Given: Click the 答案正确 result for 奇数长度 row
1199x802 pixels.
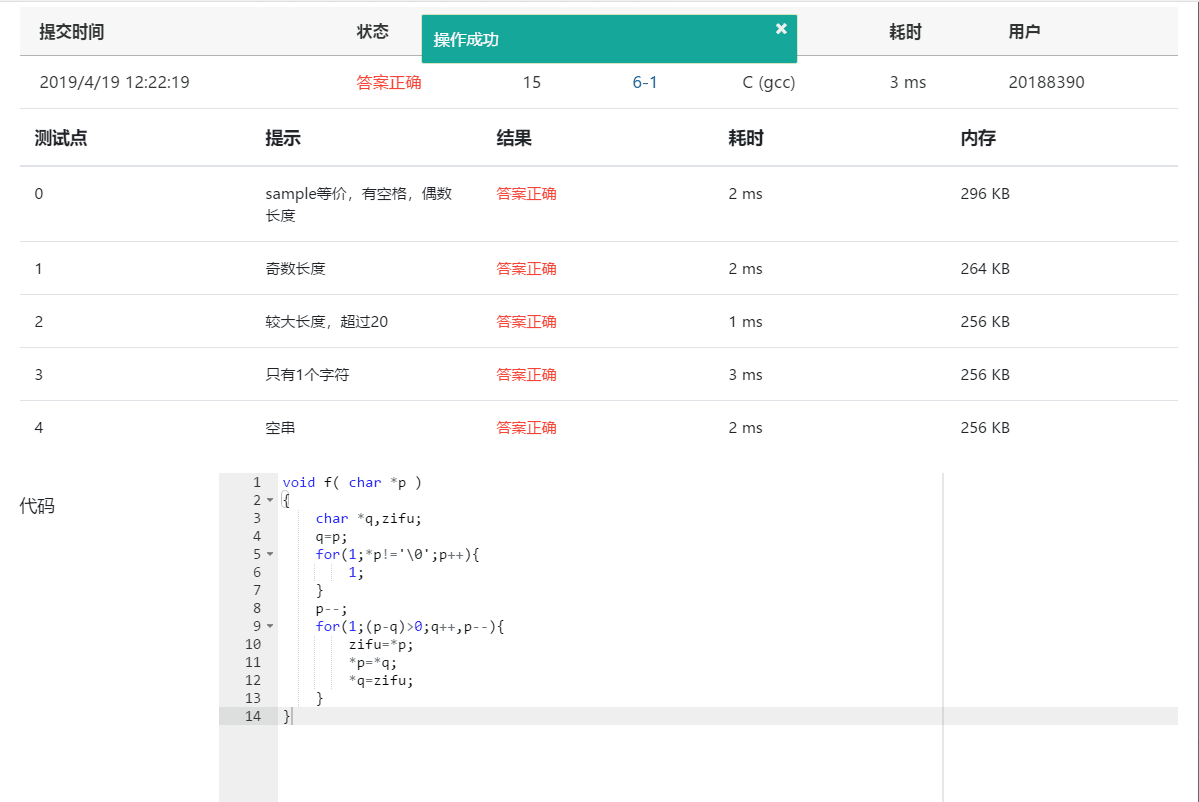Looking at the screenshot, I should click(x=526, y=269).
